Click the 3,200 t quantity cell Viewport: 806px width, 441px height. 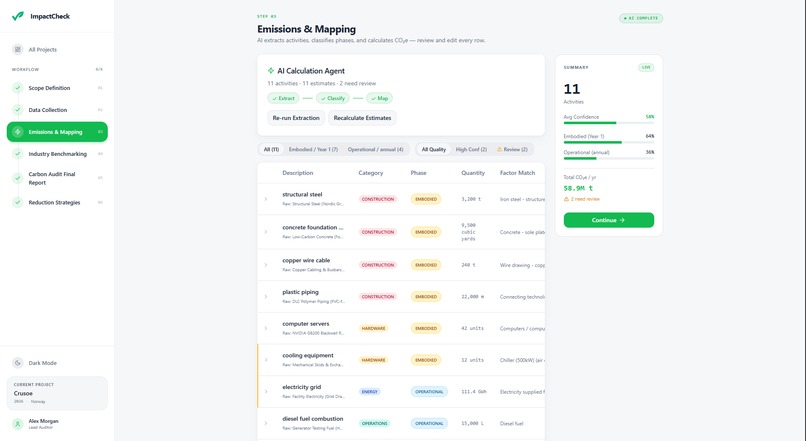click(x=471, y=199)
